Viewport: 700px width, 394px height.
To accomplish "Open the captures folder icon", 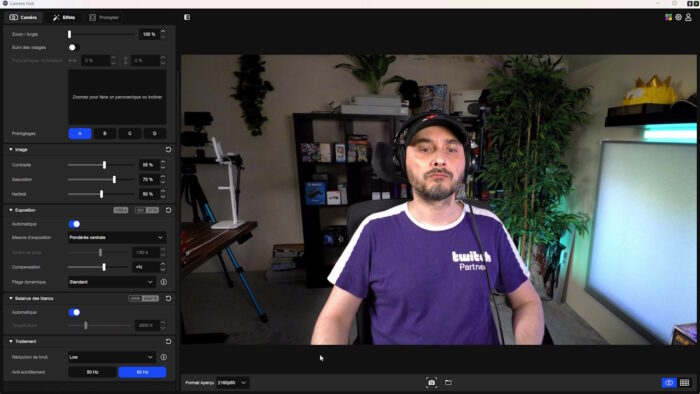I will (448, 382).
